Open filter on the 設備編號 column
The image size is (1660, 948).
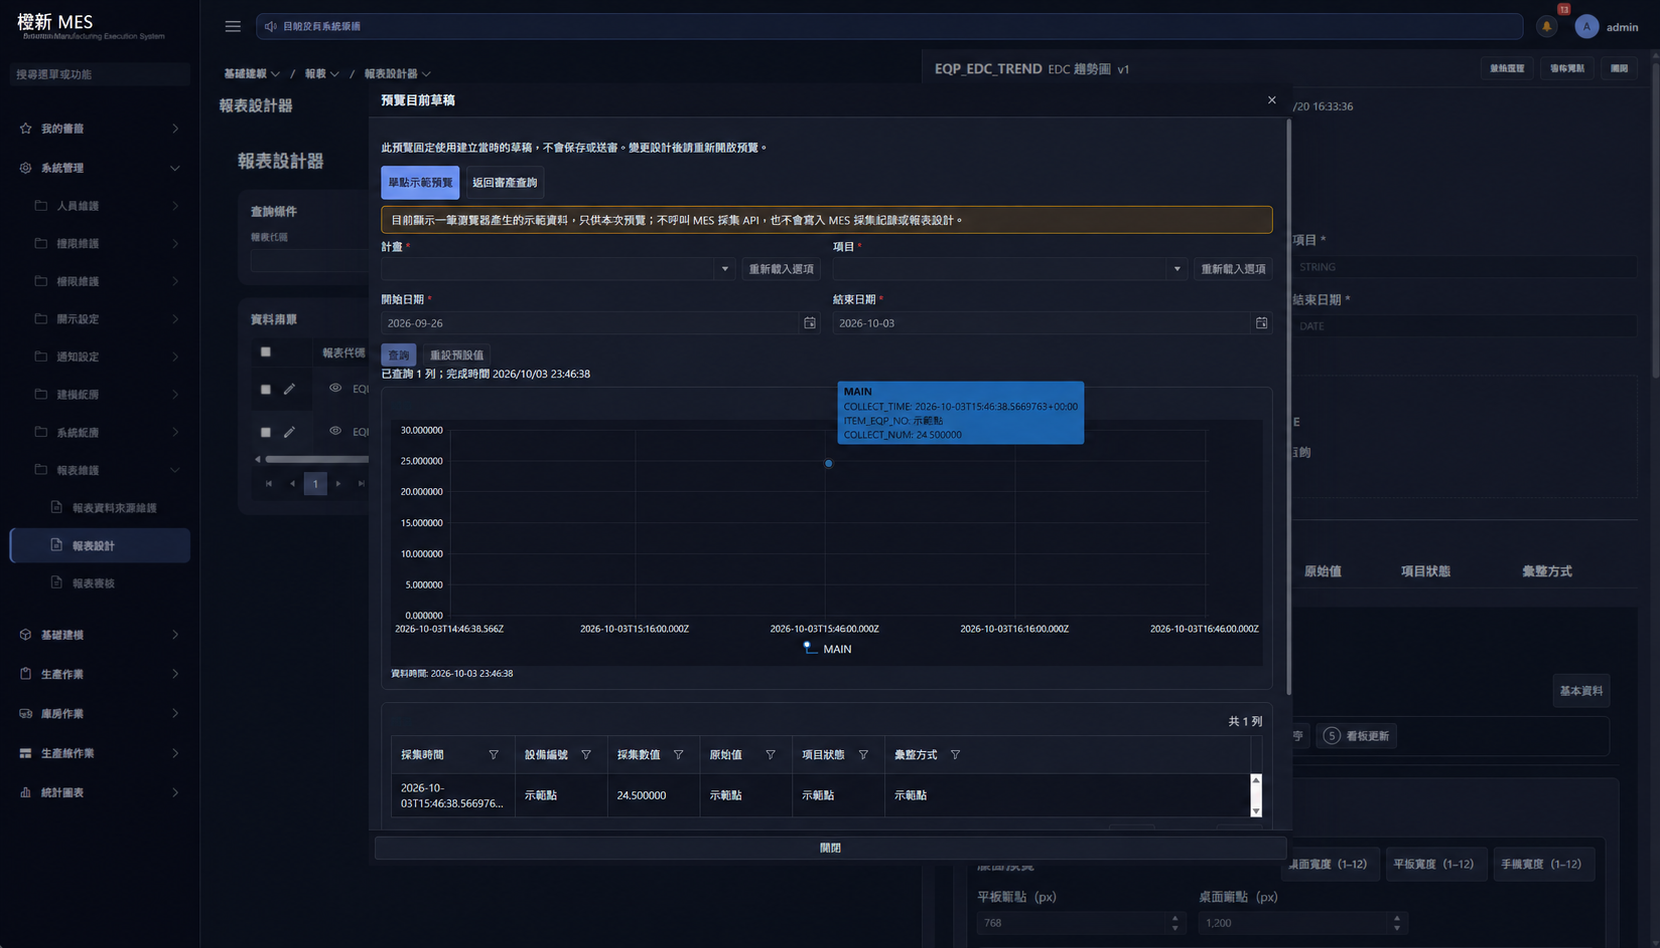[x=586, y=755]
